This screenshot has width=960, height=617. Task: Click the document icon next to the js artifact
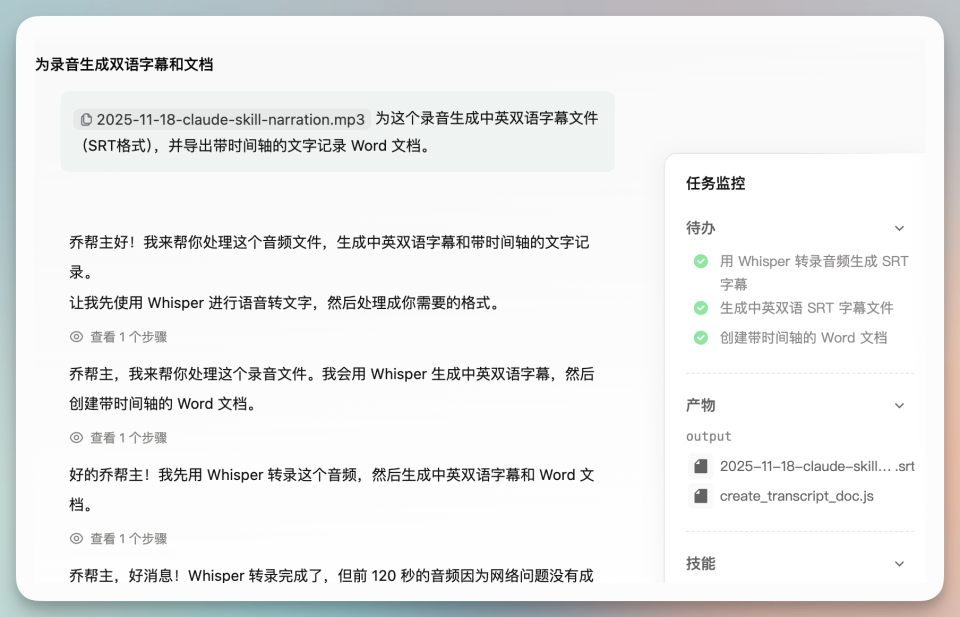coord(701,495)
